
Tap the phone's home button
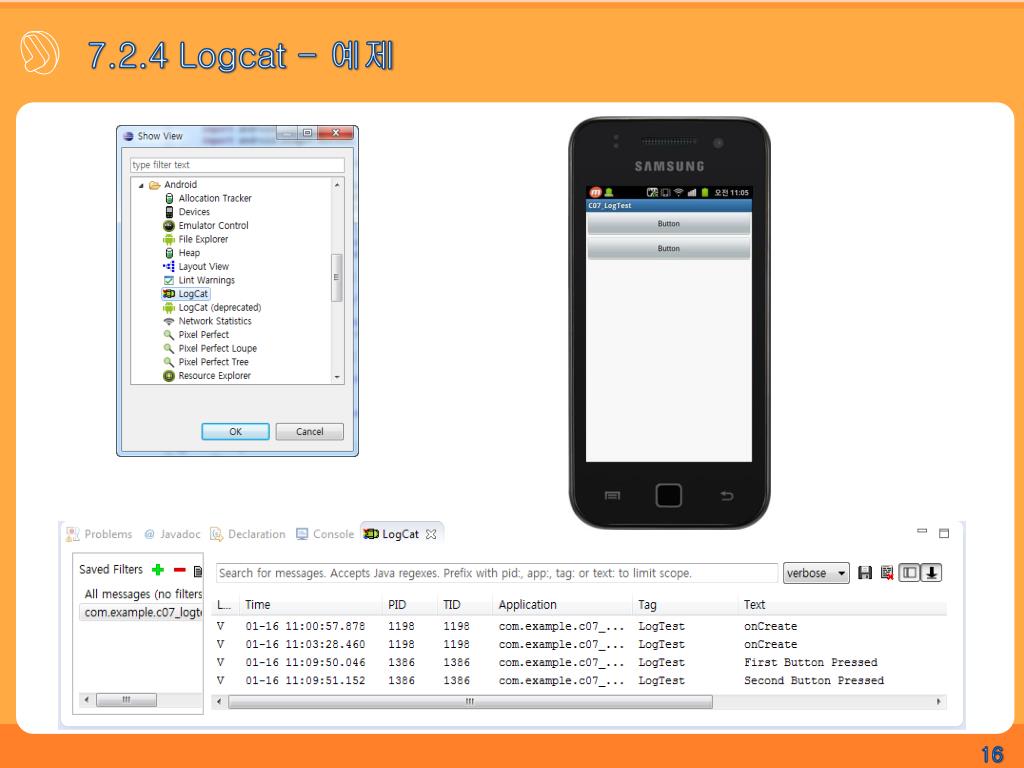point(669,496)
